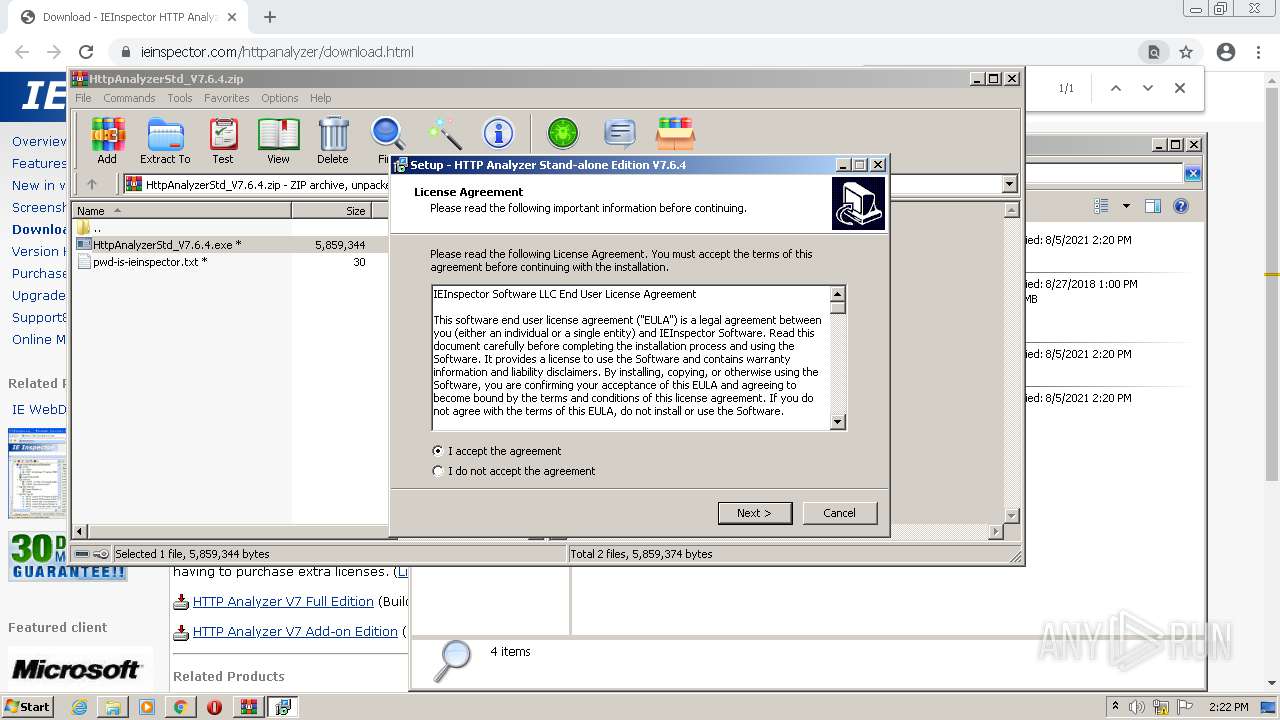Image resolution: width=1280 pixels, height=720 pixels.
Task: Open the WinRAR Help menu
Action: pos(320,98)
